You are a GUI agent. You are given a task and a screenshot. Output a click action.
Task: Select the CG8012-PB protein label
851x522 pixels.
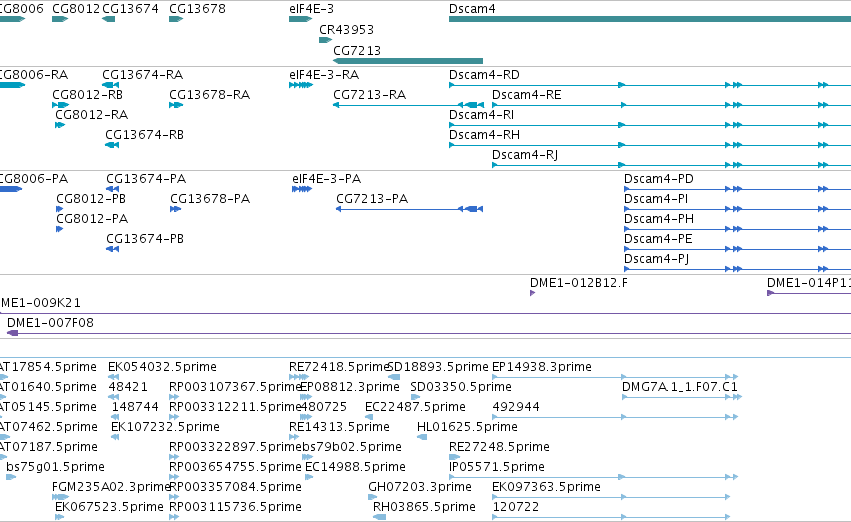click(x=91, y=199)
